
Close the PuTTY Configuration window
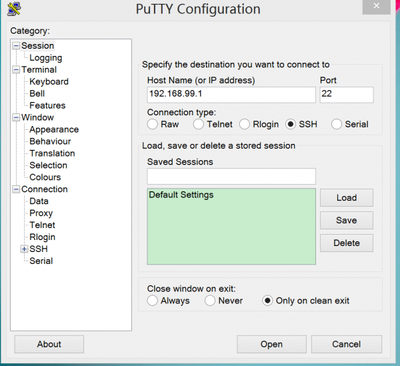coord(376,6)
